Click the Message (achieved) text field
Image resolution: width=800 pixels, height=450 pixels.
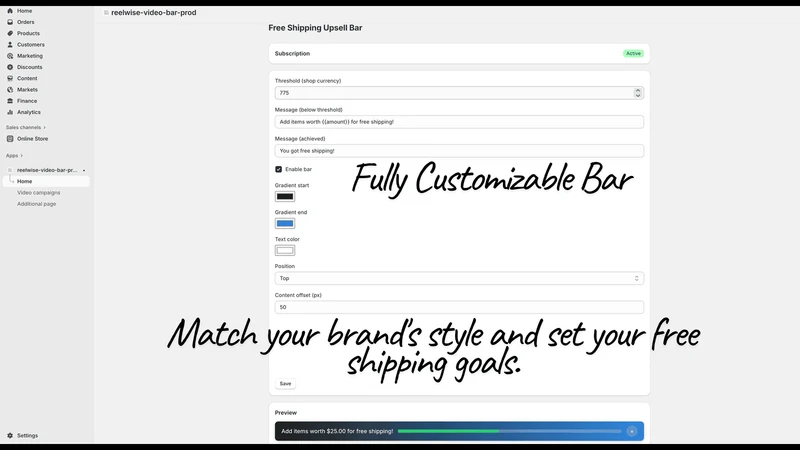[459, 151]
